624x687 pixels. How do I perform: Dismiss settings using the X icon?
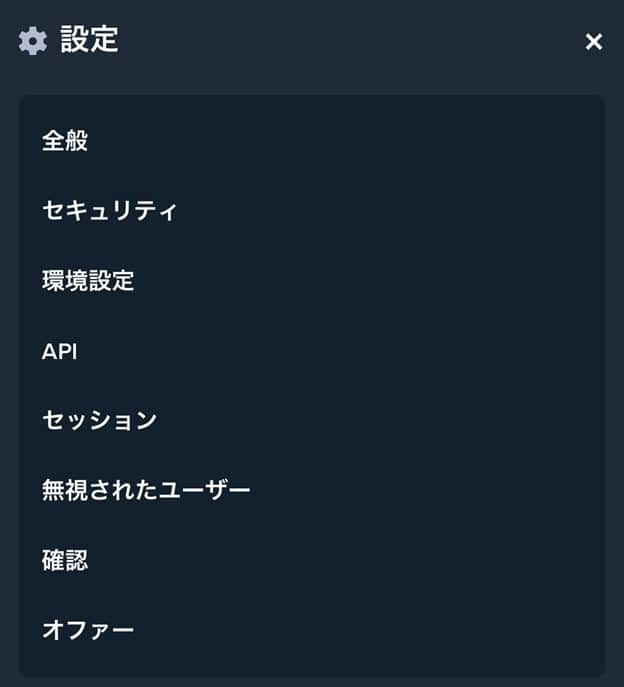pyautogui.click(x=594, y=41)
